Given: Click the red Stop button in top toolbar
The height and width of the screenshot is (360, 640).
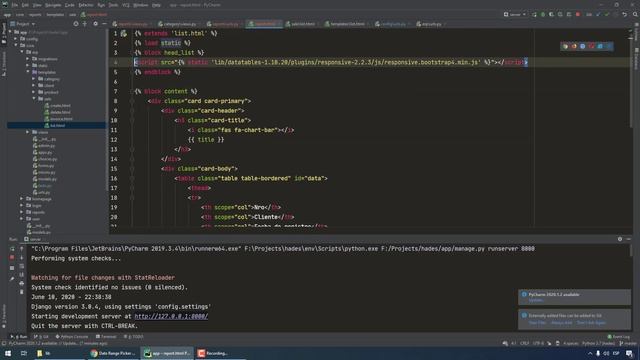Looking at the screenshot, I should [578, 14].
